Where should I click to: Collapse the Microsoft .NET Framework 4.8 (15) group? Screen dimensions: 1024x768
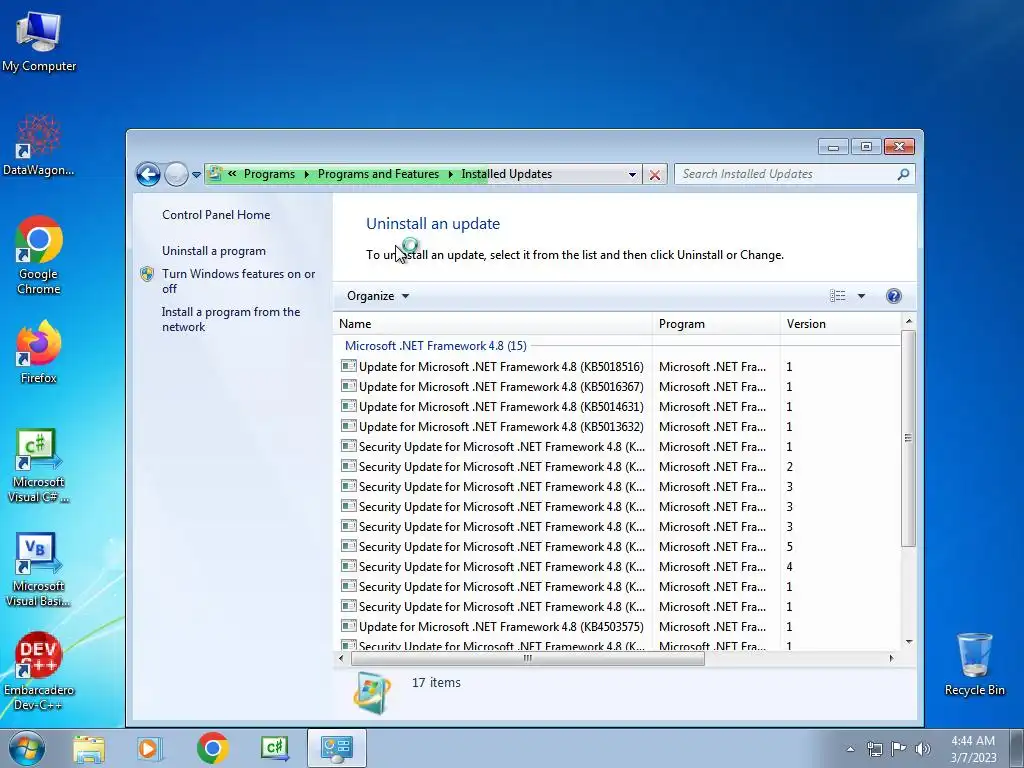[x=436, y=346]
